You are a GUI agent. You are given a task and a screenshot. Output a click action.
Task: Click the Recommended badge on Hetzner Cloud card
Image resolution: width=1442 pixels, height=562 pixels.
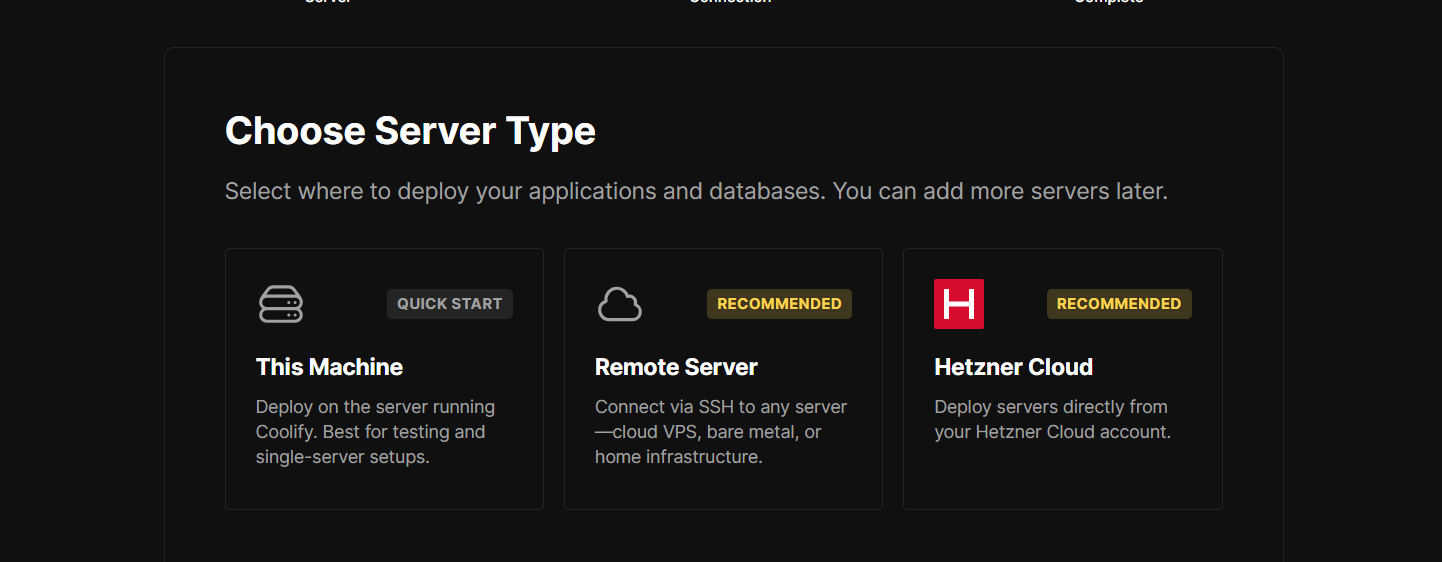1118,304
